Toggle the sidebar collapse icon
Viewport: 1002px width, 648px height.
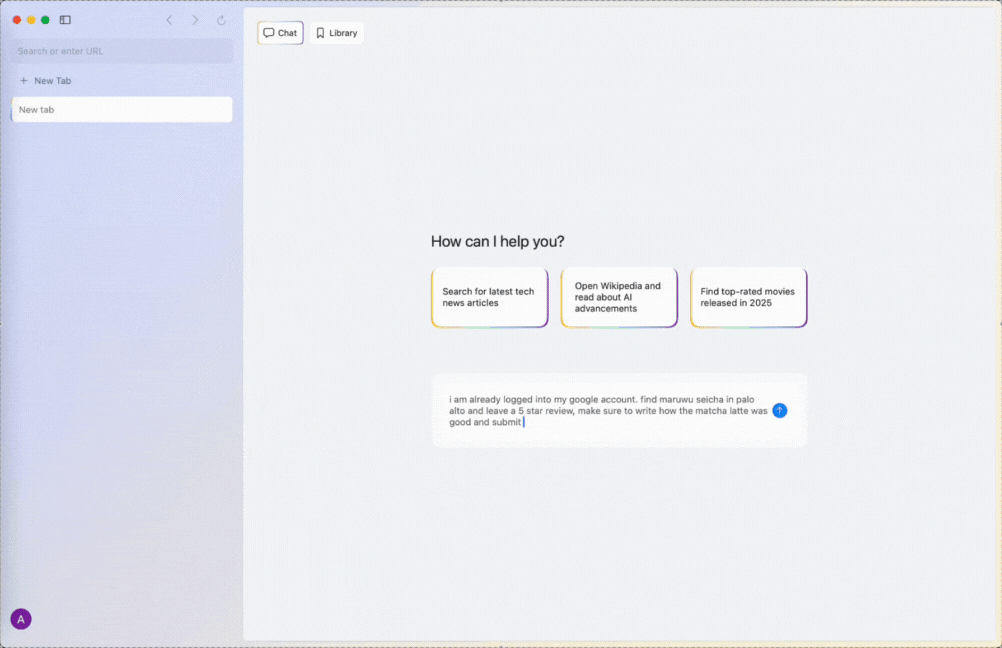coord(64,20)
